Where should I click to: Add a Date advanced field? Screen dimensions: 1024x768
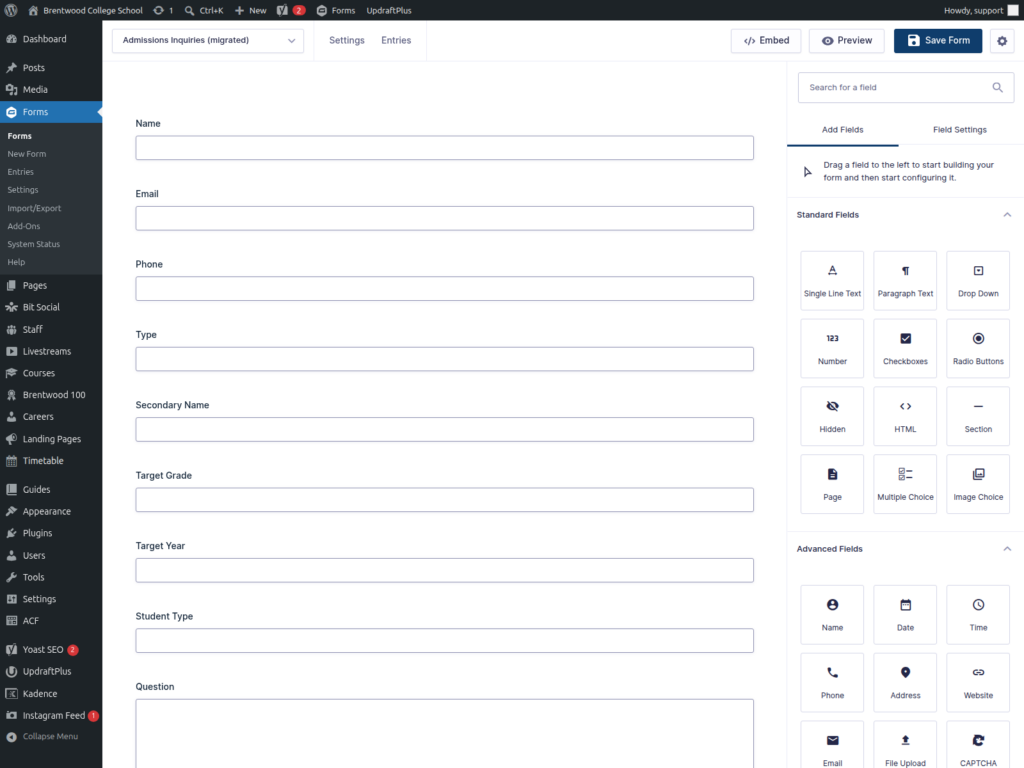coord(905,615)
